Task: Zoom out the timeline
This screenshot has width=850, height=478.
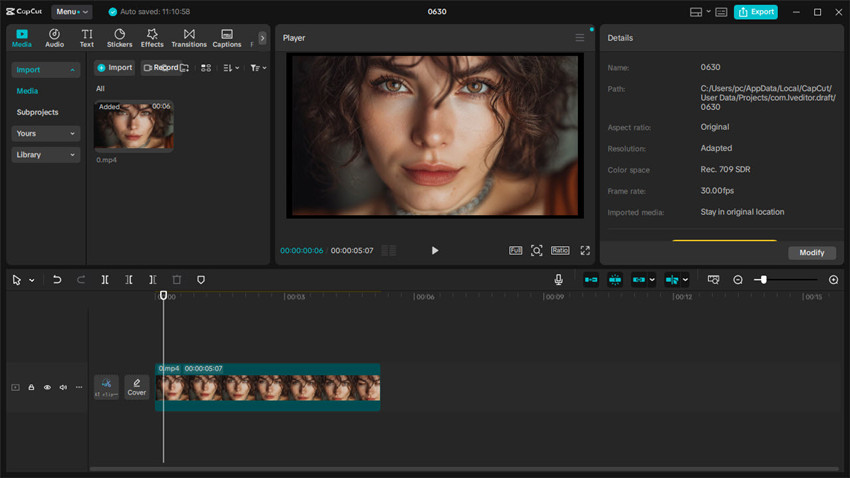Action: [738, 280]
